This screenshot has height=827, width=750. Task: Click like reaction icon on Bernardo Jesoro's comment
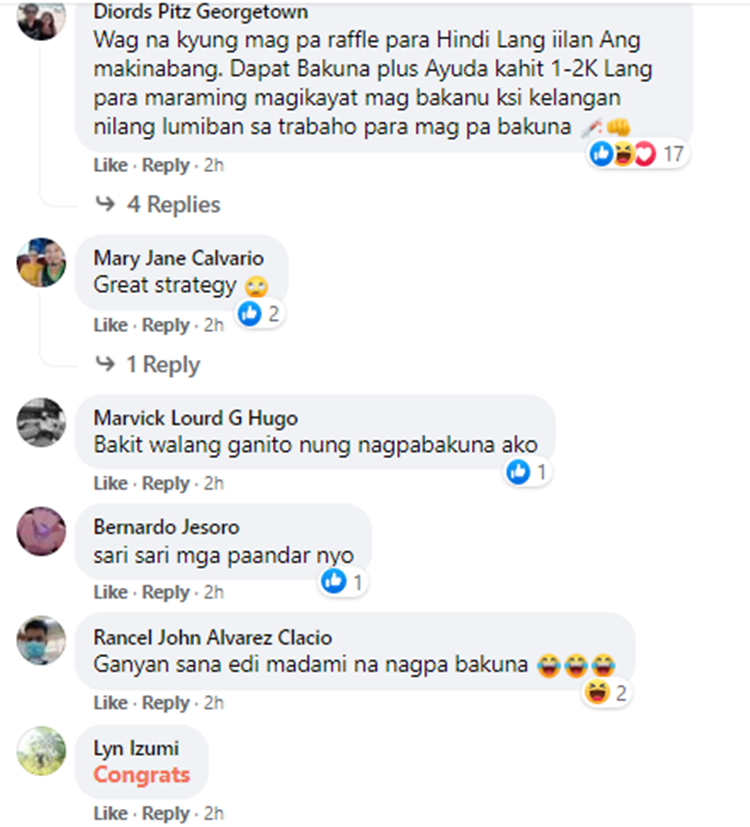[334, 581]
